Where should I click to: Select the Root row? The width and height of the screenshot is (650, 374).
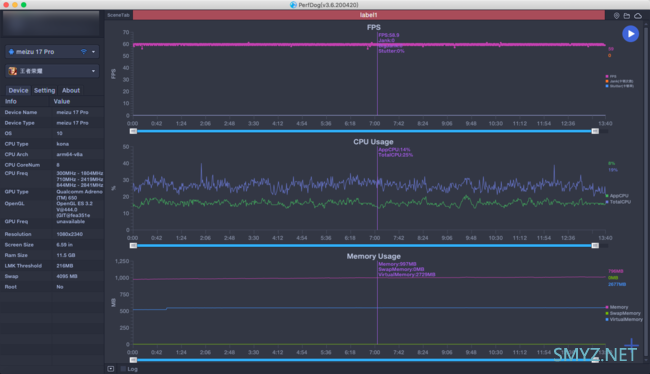point(52,287)
